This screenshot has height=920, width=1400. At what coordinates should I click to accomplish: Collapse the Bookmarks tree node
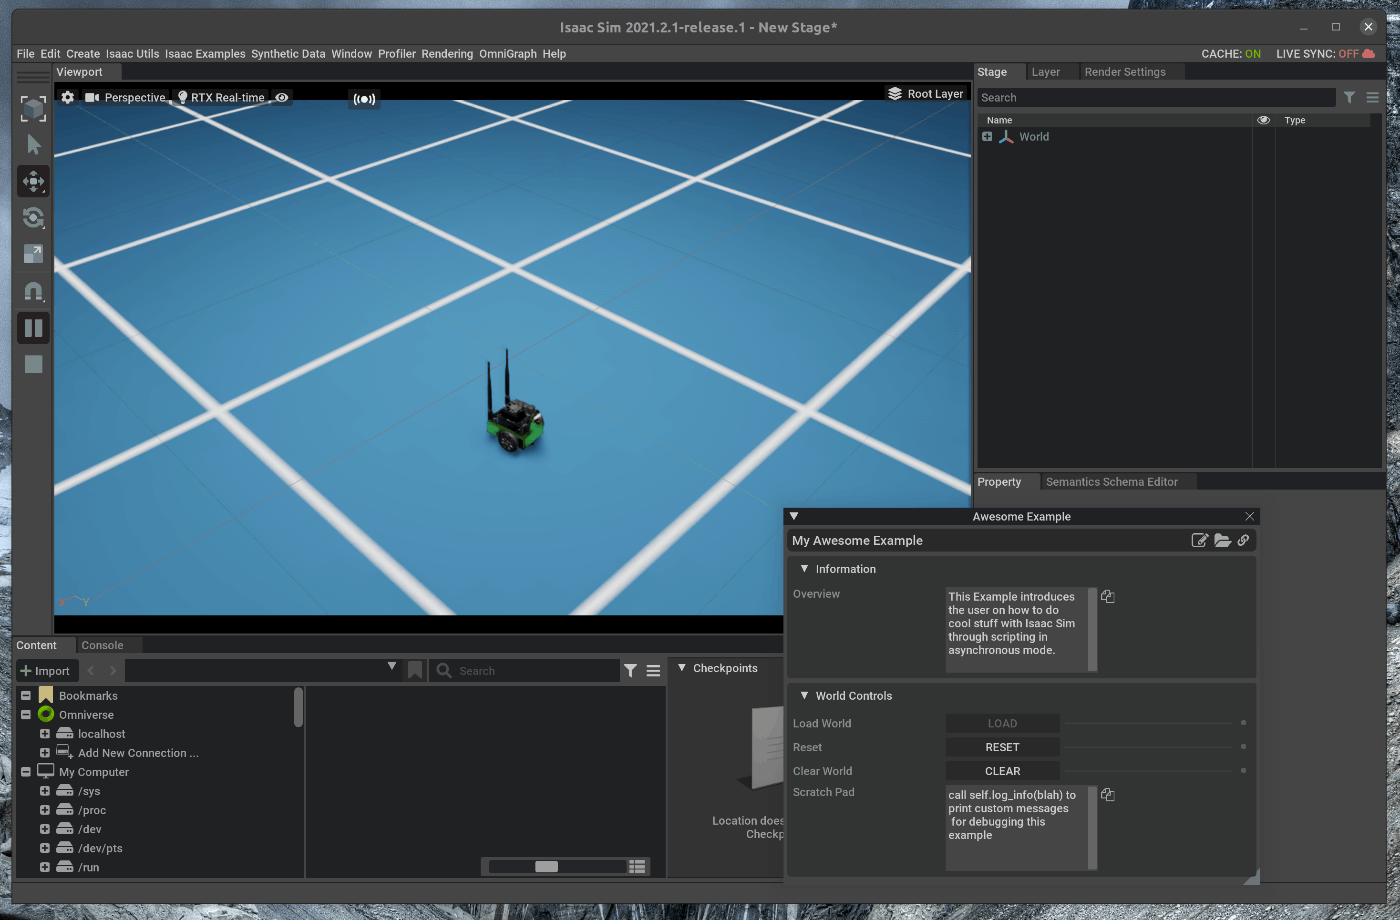(26, 695)
